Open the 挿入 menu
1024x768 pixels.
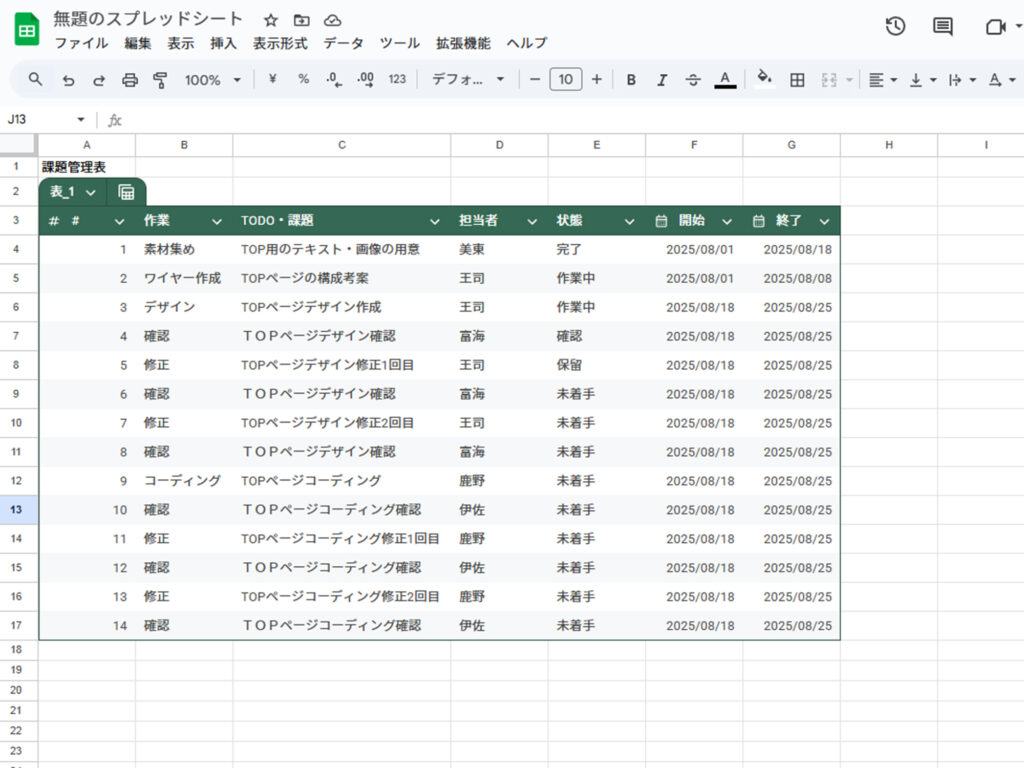(x=223, y=43)
